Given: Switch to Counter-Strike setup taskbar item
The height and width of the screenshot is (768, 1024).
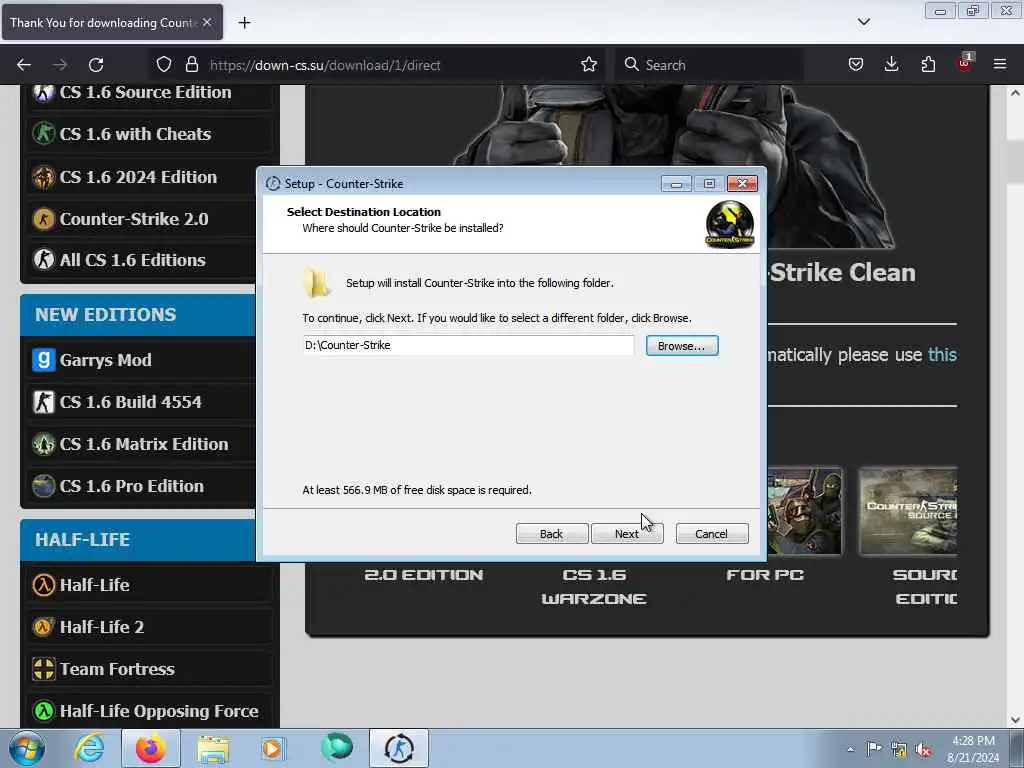Looking at the screenshot, I should [x=399, y=748].
